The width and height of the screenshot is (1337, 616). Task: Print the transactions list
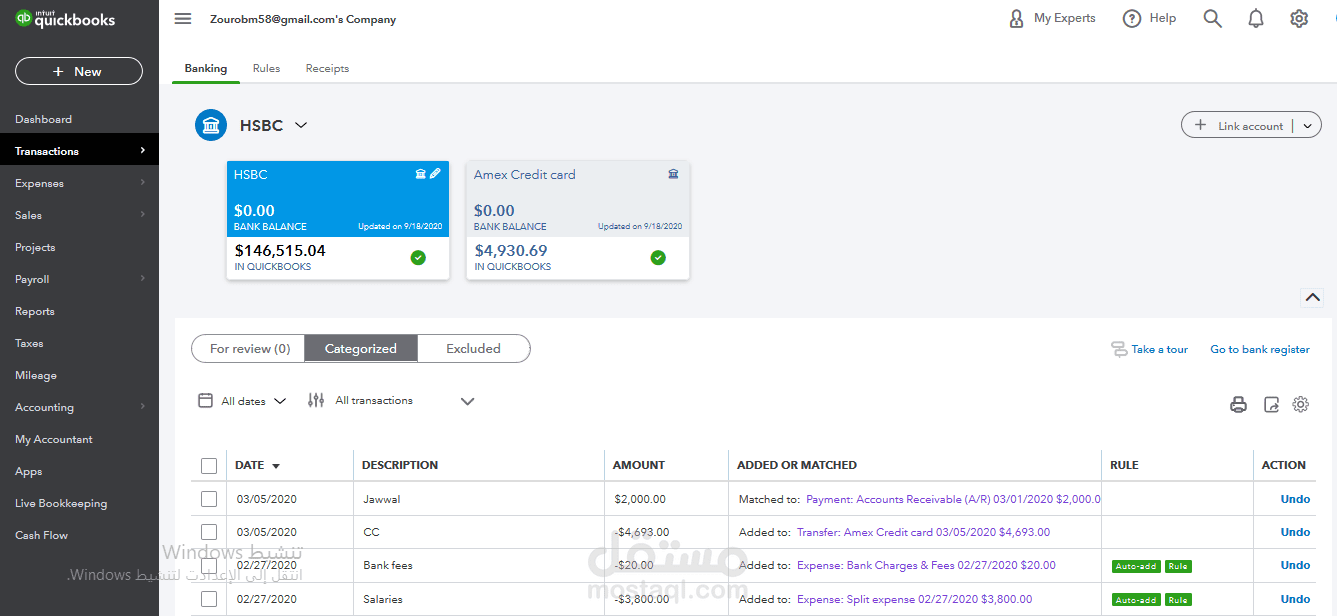[x=1238, y=405]
